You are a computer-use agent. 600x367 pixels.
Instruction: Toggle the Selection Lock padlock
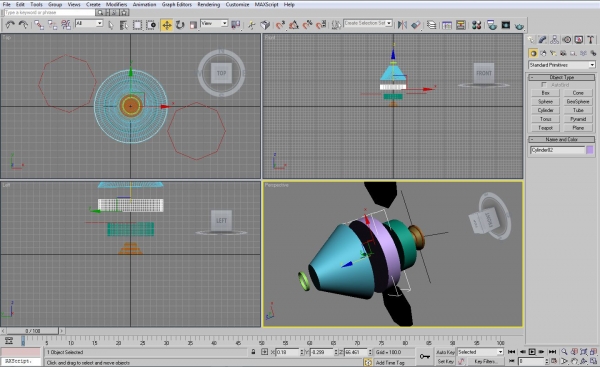[253, 352]
